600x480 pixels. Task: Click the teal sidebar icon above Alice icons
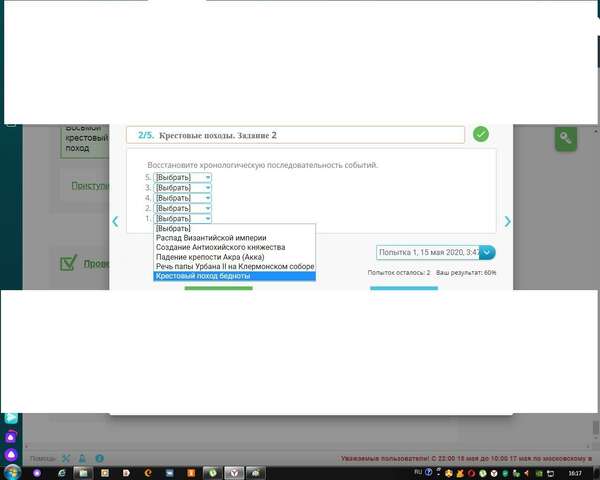coord(11,418)
